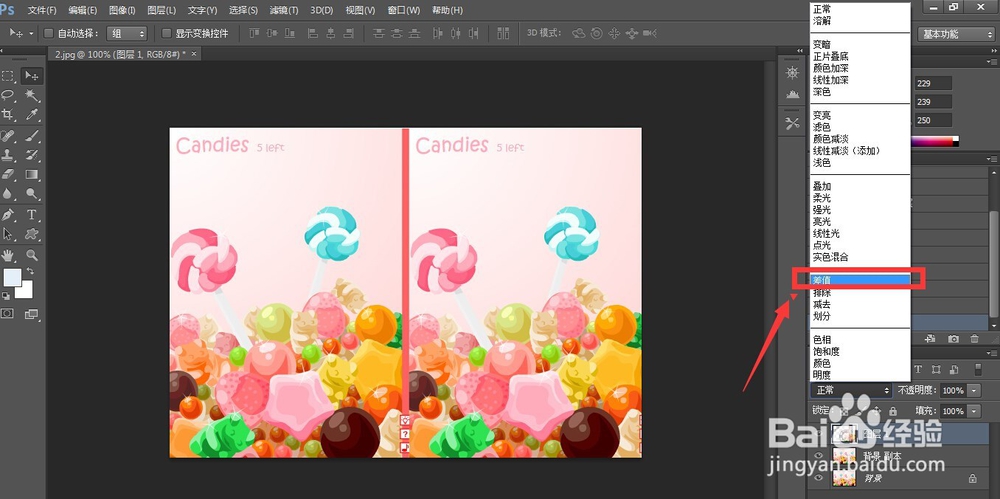The image size is (1000, 499).
Task: Open the 滤镜(T) menu
Action: 284,10
